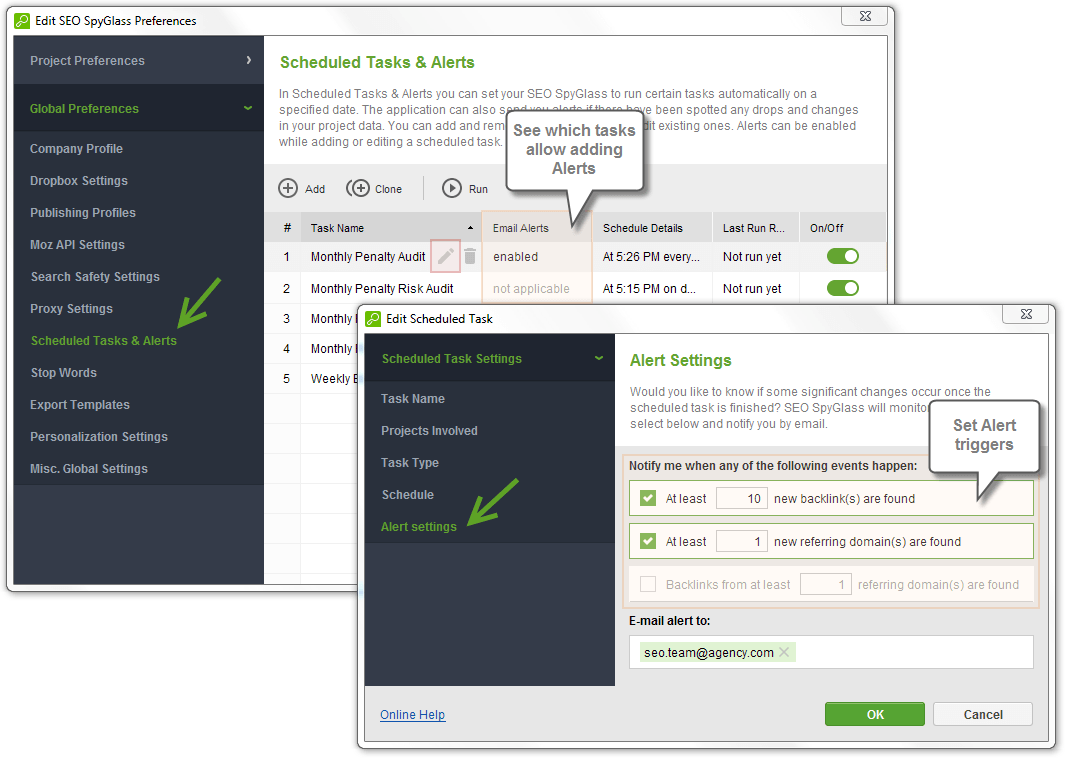Enable Backlinks from referring domains checkbox
This screenshot has height=758, width=1065.
tap(648, 584)
